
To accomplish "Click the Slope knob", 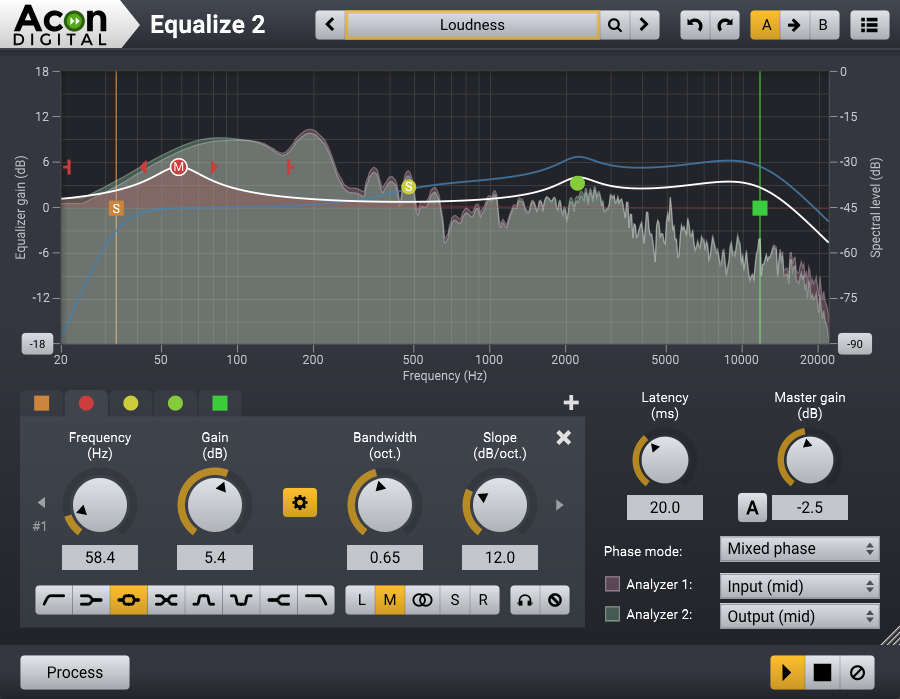I will click(x=499, y=504).
